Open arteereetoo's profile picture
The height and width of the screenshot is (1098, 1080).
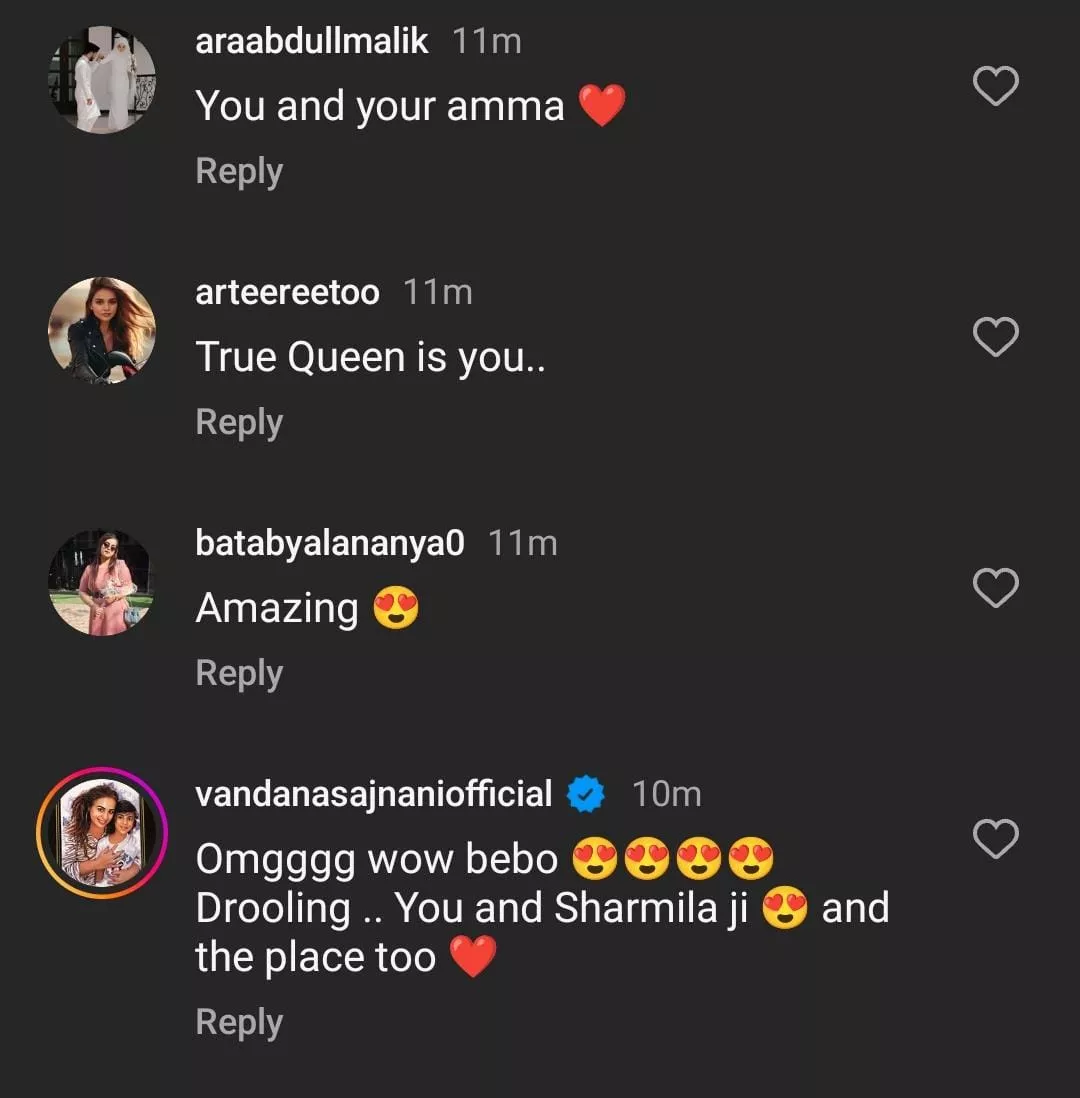[x=102, y=331]
